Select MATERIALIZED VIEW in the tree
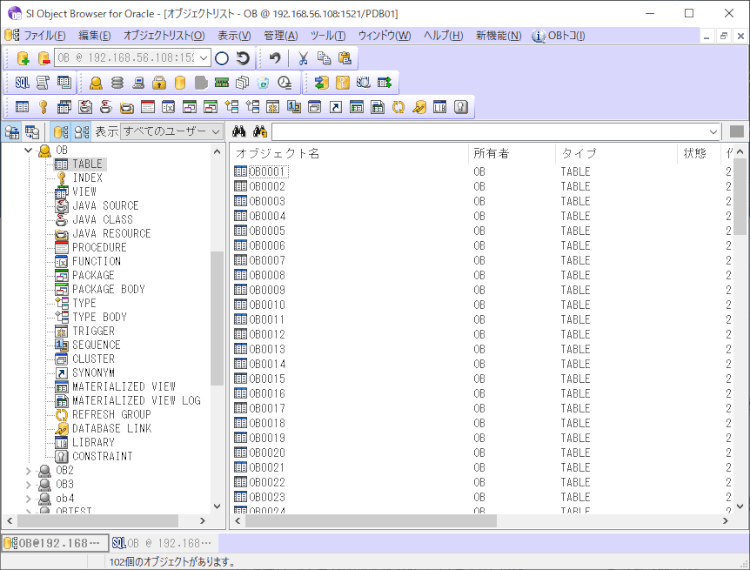Screen dimensions: 750x570 [123, 387]
